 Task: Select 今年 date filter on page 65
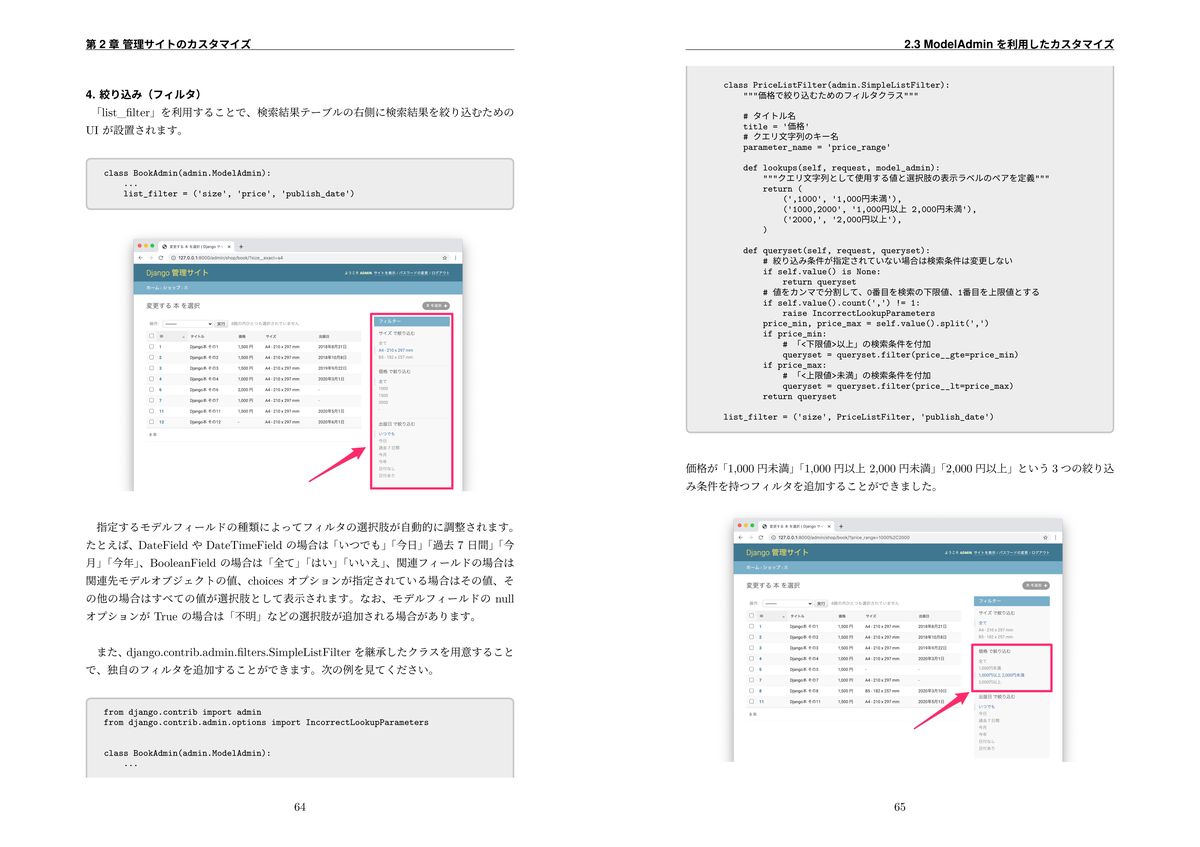pyautogui.click(x=982, y=734)
